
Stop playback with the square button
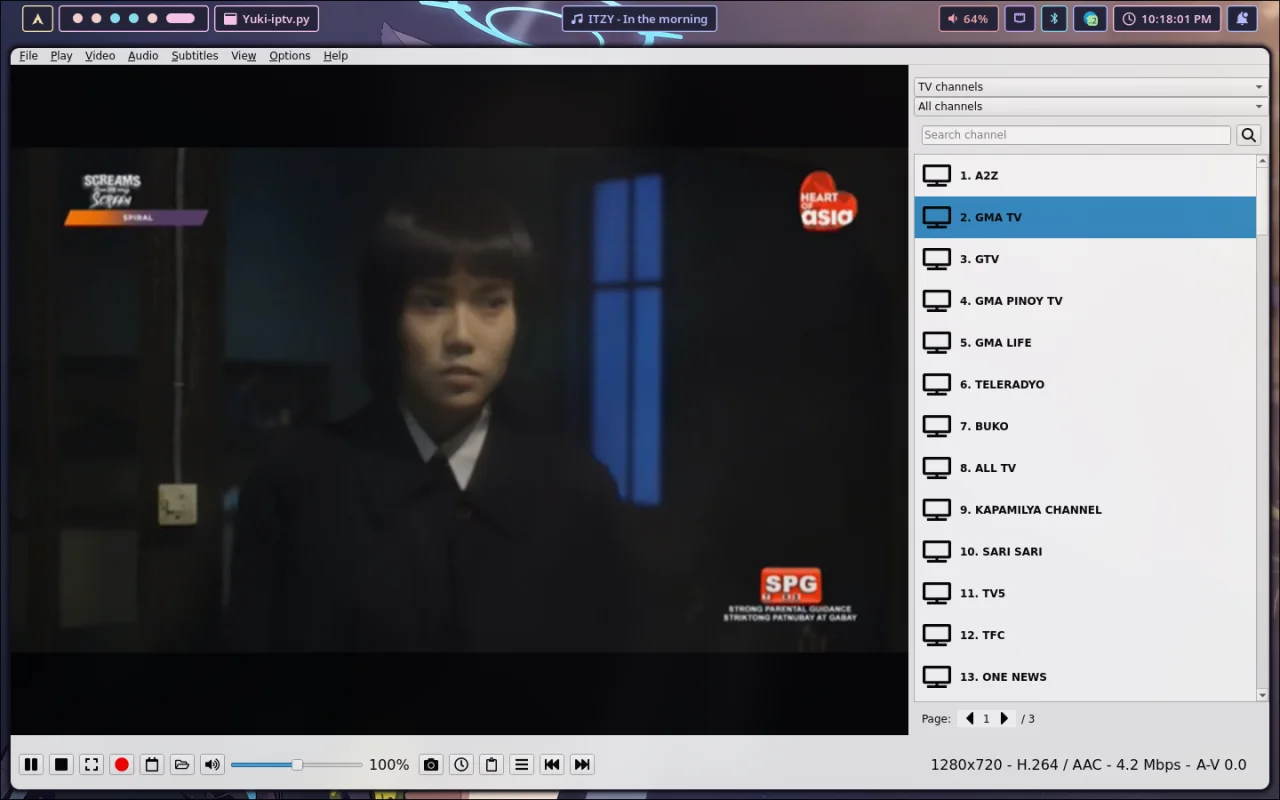tap(61, 765)
